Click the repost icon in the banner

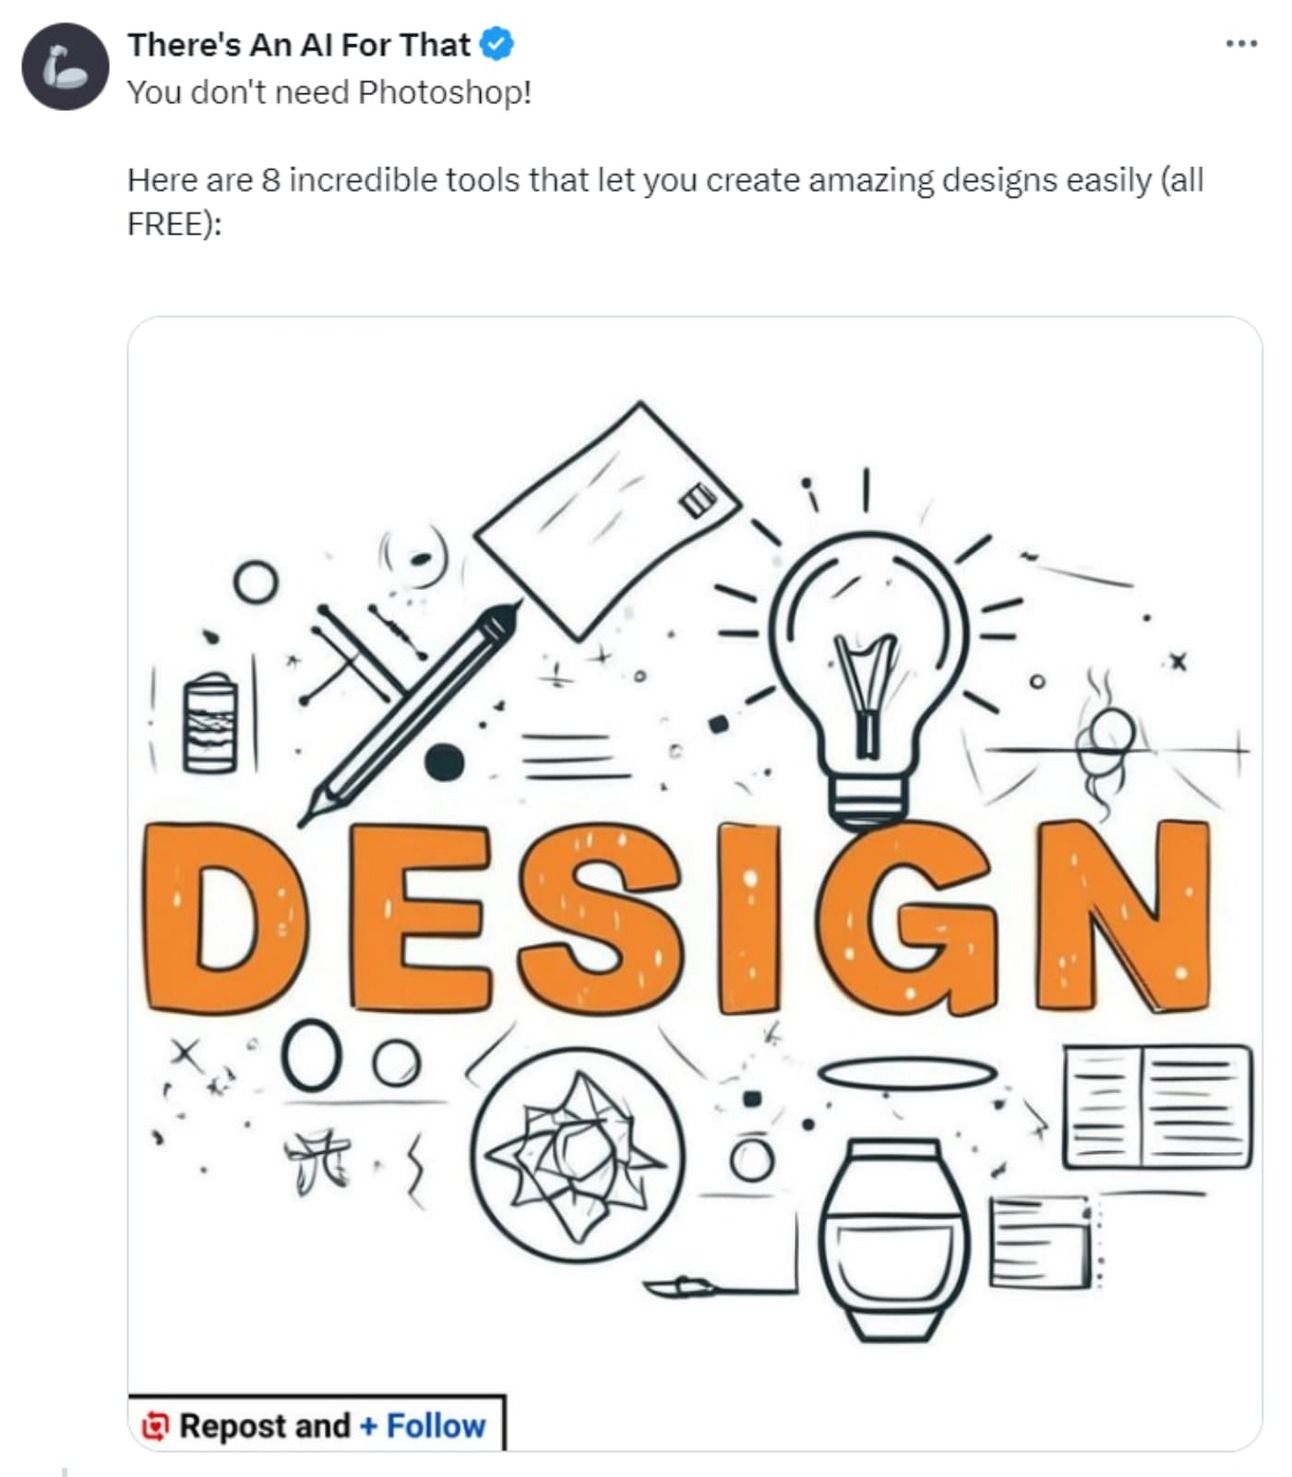coord(155,1425)
